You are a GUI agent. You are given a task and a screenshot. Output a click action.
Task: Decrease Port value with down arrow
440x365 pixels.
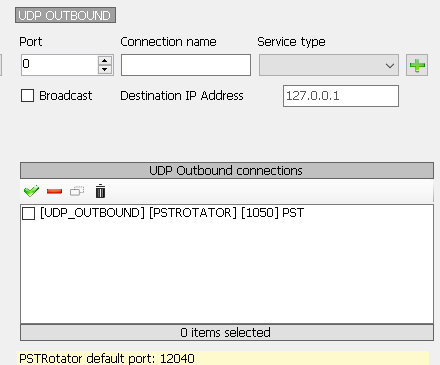point(105,69)
